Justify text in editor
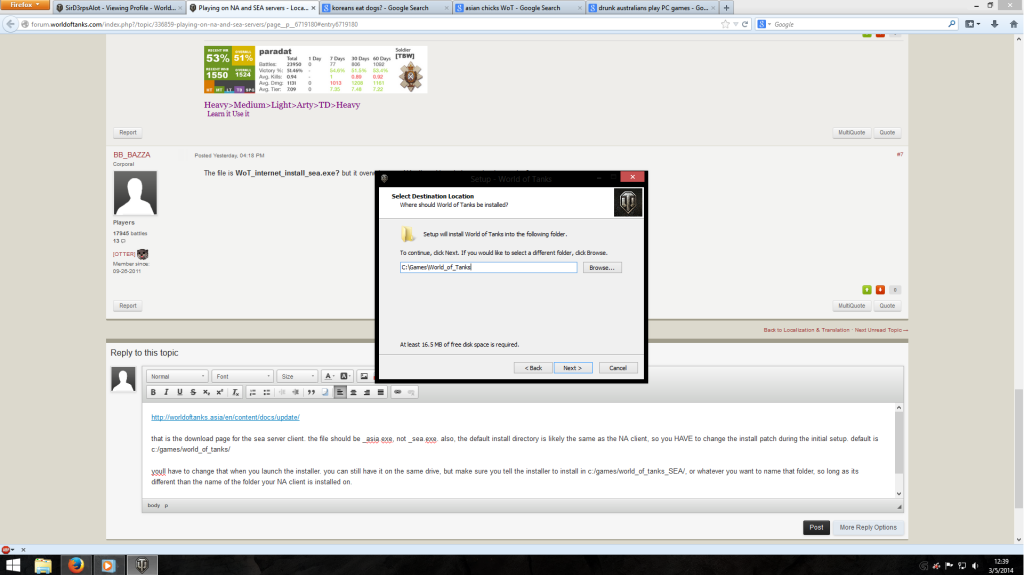Viewport: 1024px width, 575px height. click(381, 392)
